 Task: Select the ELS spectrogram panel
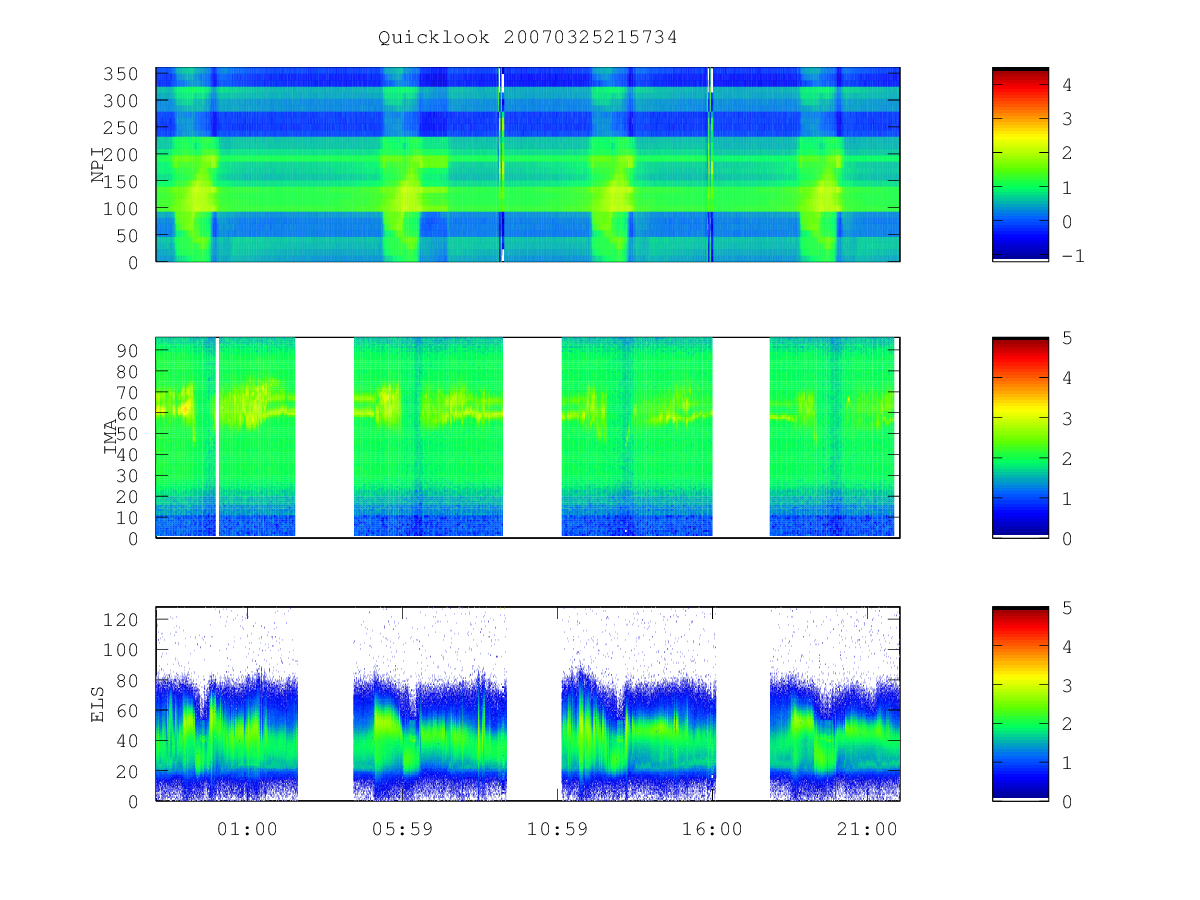(x=528, y=704)
